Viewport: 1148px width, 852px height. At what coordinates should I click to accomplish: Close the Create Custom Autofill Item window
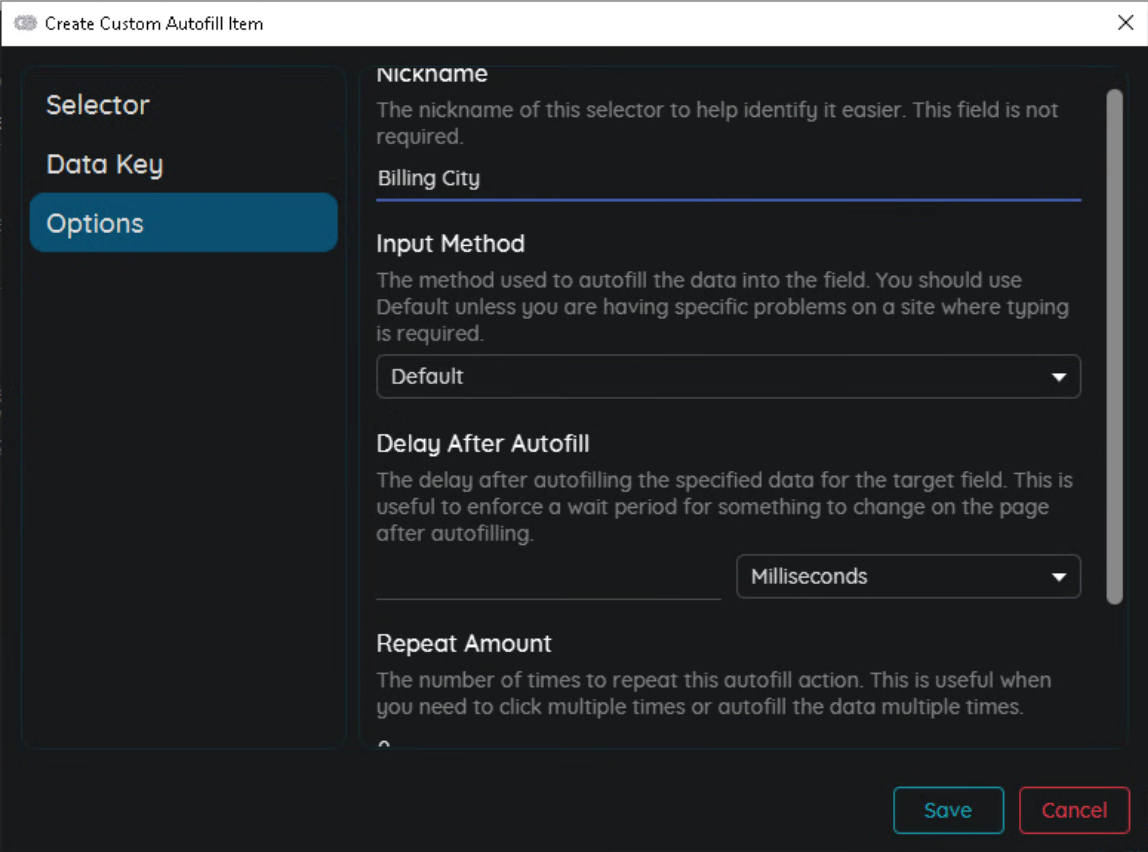[x=1125, y=23]
